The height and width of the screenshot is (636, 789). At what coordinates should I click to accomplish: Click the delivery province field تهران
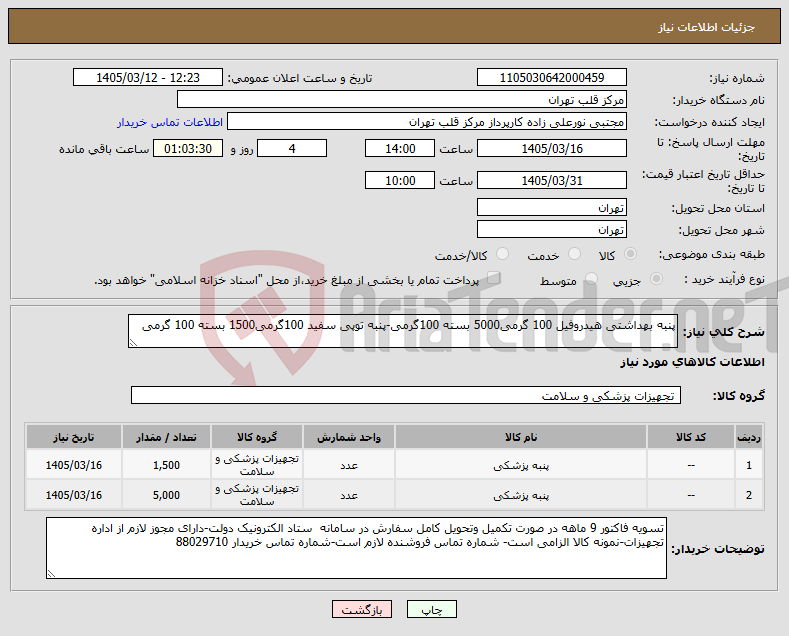pos(551,207)
